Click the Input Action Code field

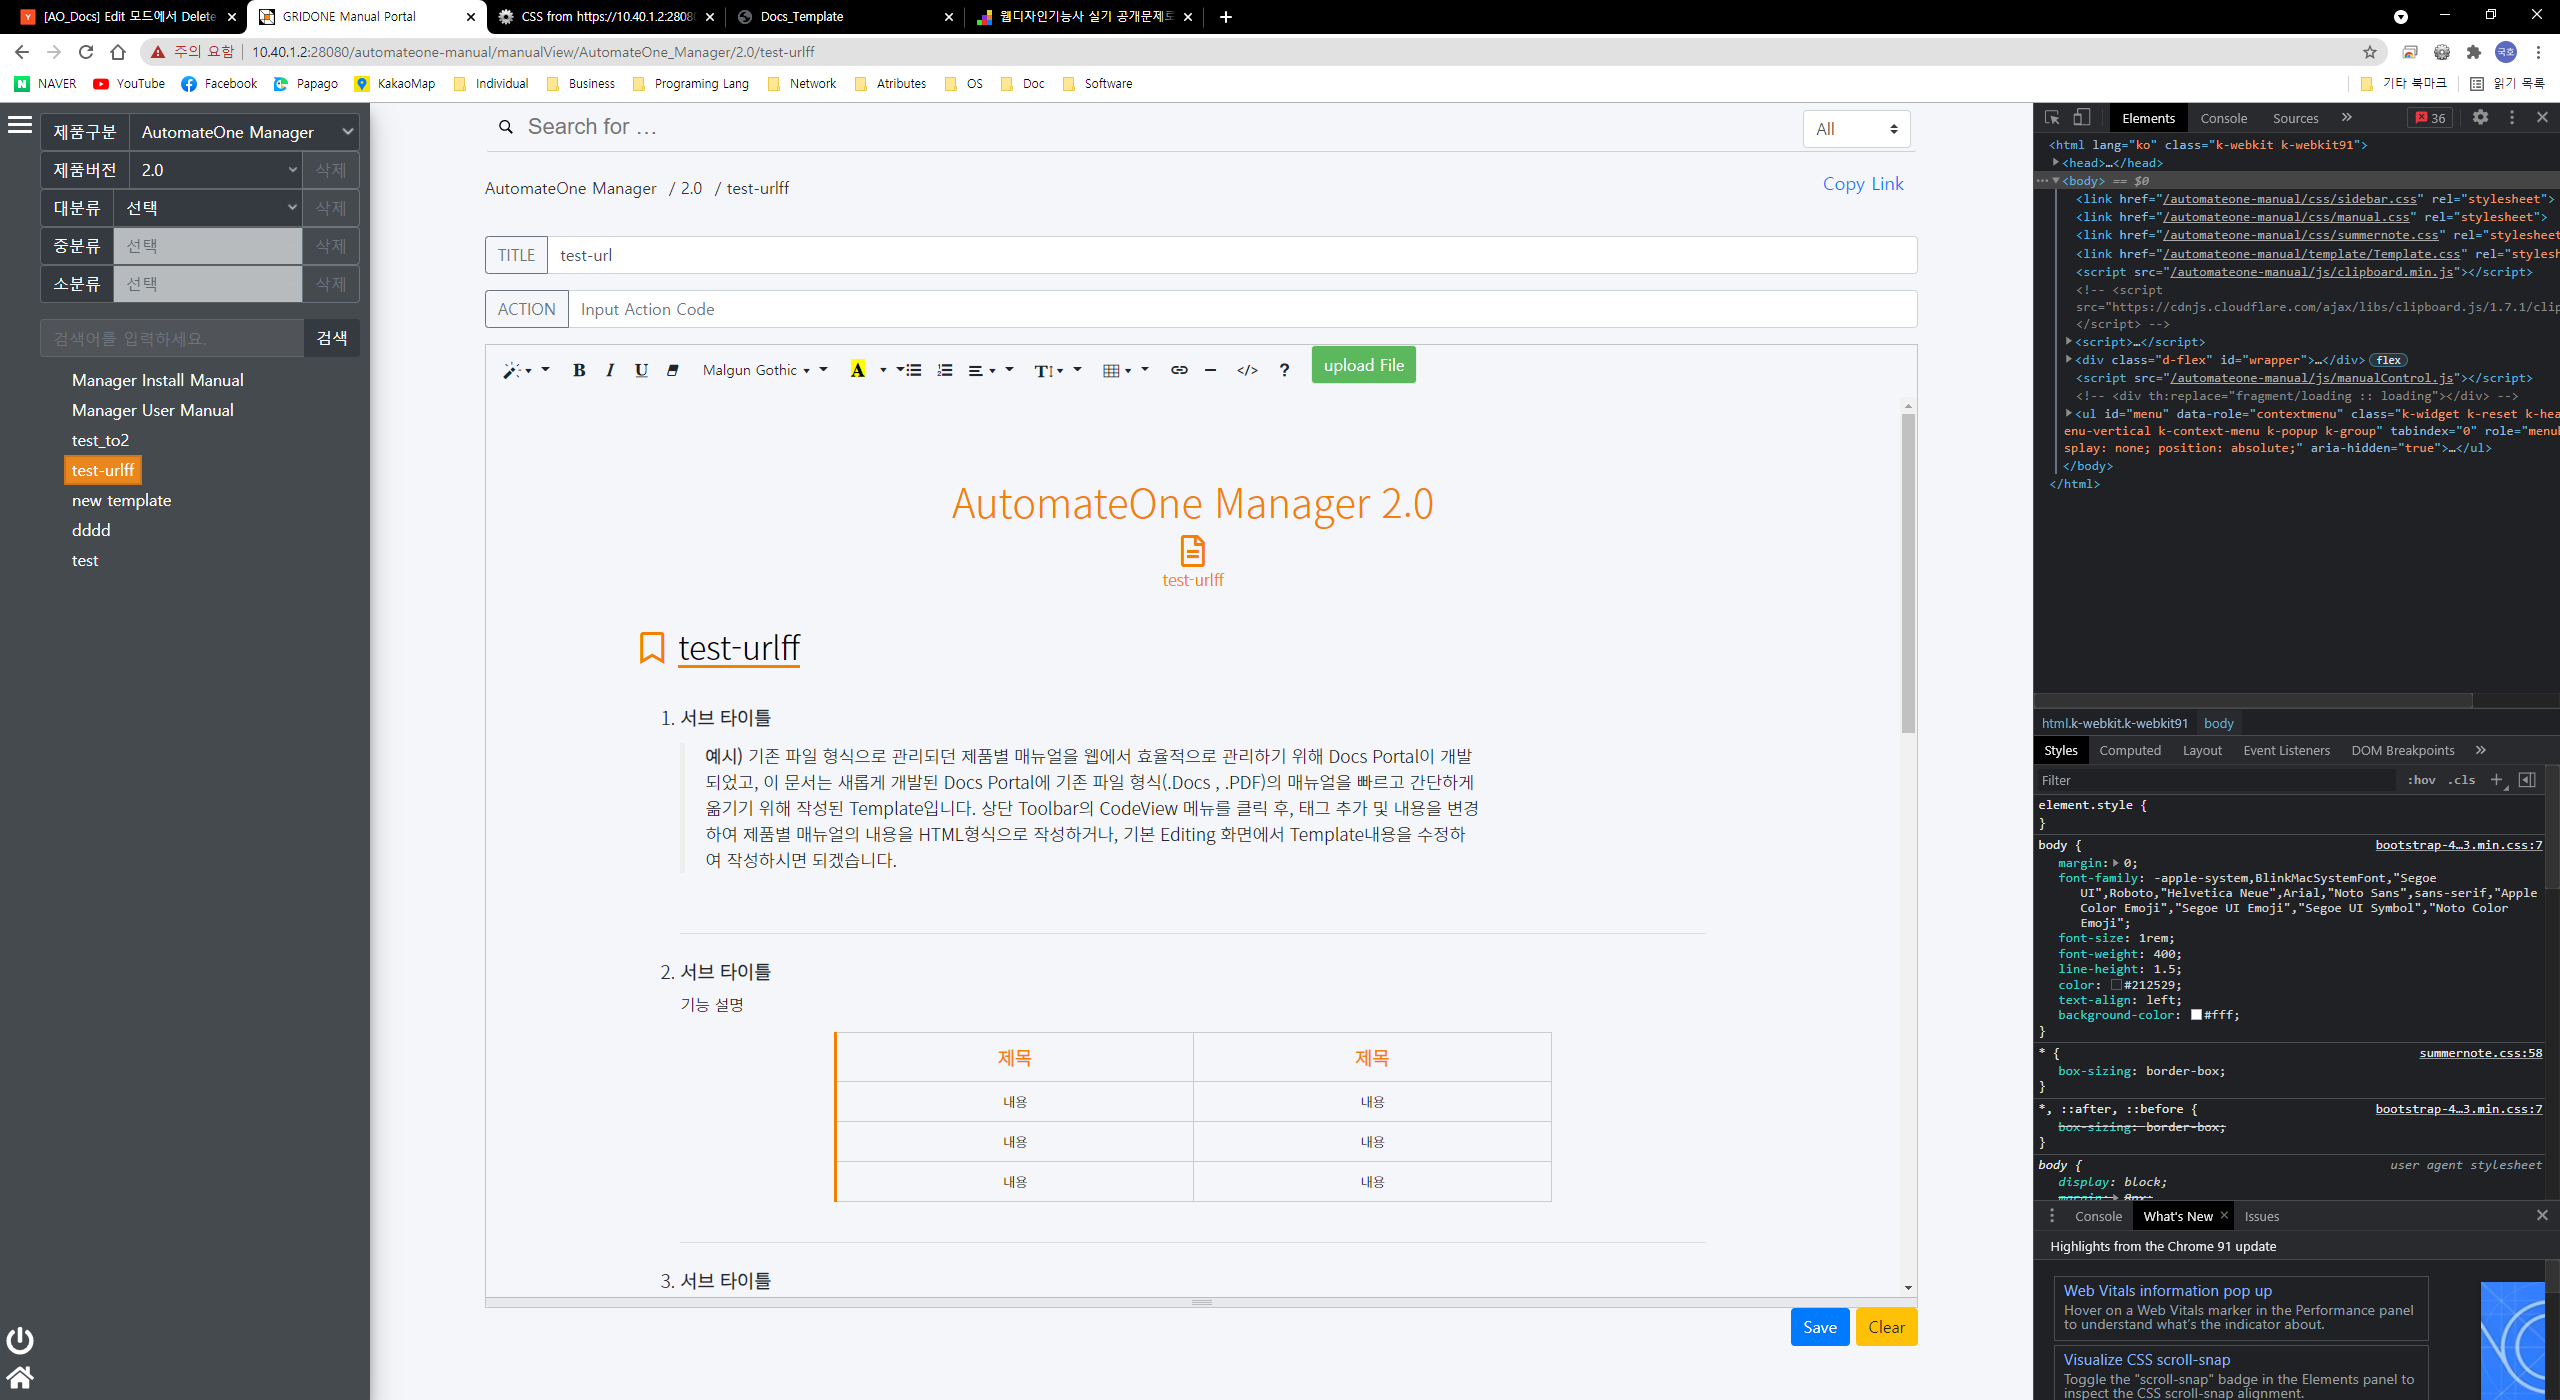pos(1240,309)
